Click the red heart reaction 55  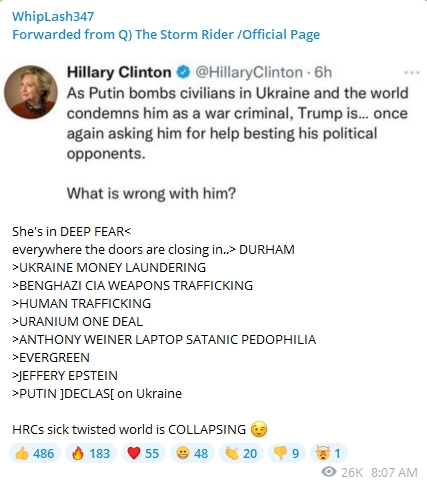(143, 453)
